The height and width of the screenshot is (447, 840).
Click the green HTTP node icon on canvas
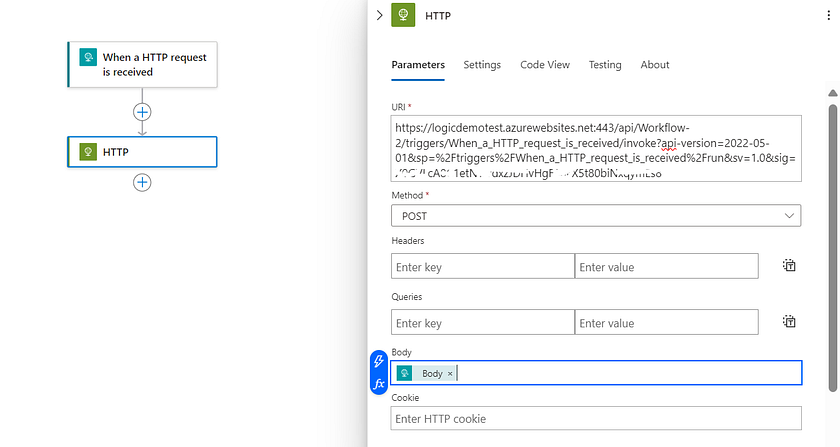86,152
